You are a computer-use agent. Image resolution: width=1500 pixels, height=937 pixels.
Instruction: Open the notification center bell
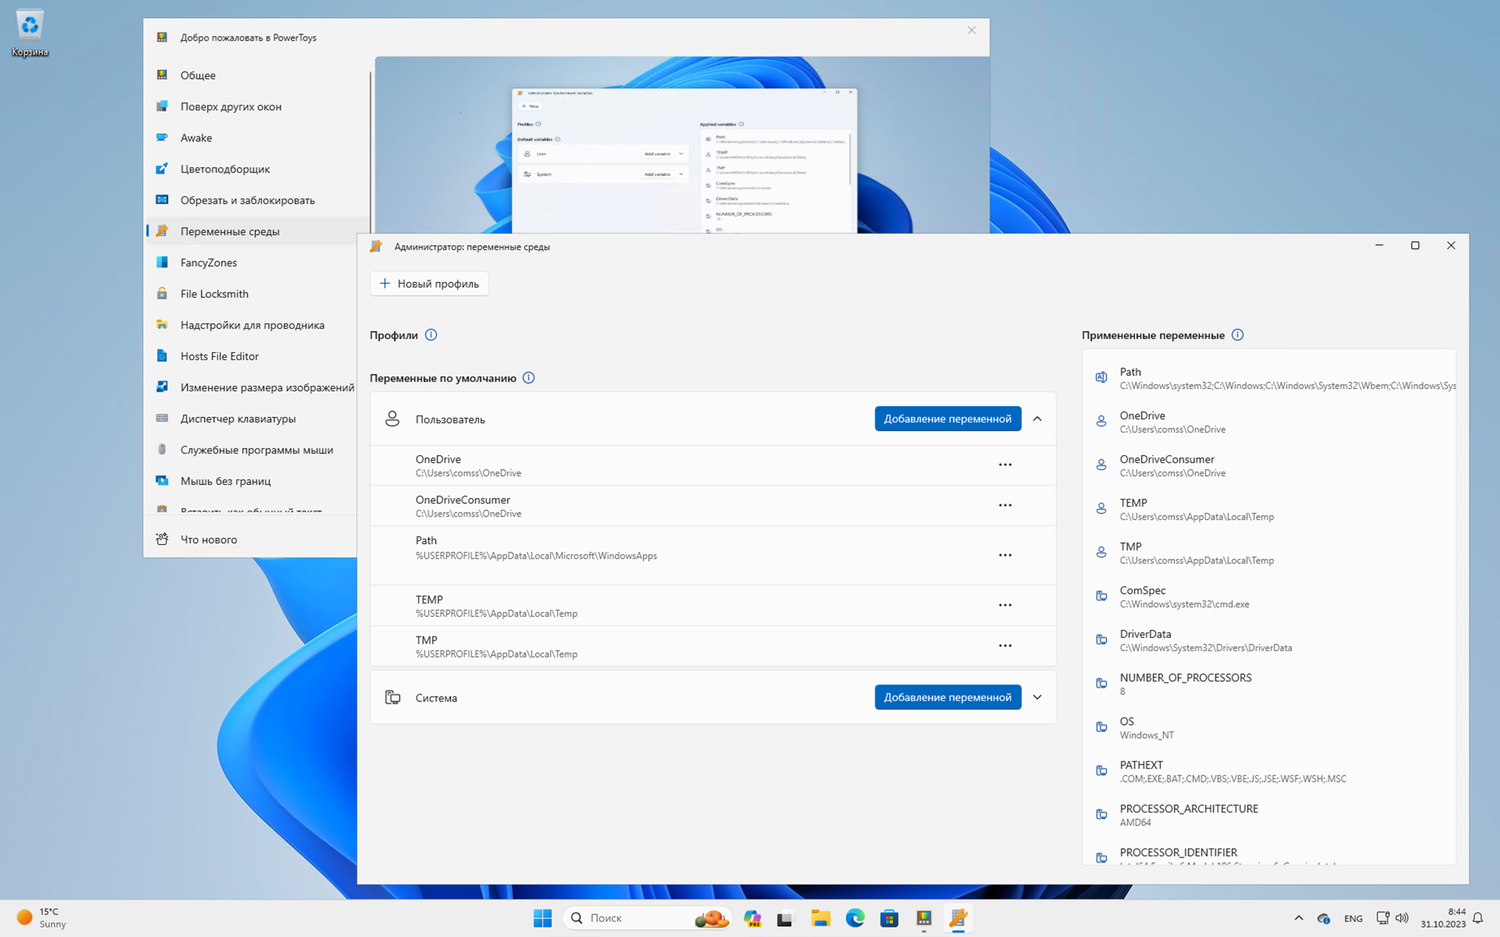(1478, 918)
